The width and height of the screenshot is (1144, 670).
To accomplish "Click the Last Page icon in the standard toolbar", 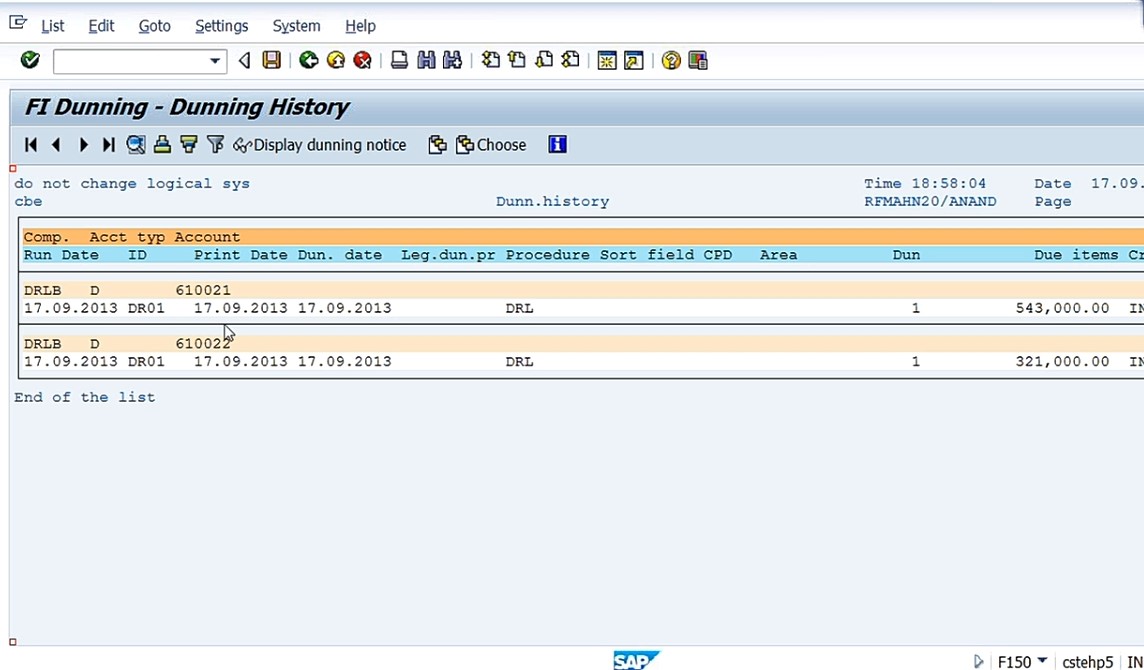I will (x=571, y=60).
